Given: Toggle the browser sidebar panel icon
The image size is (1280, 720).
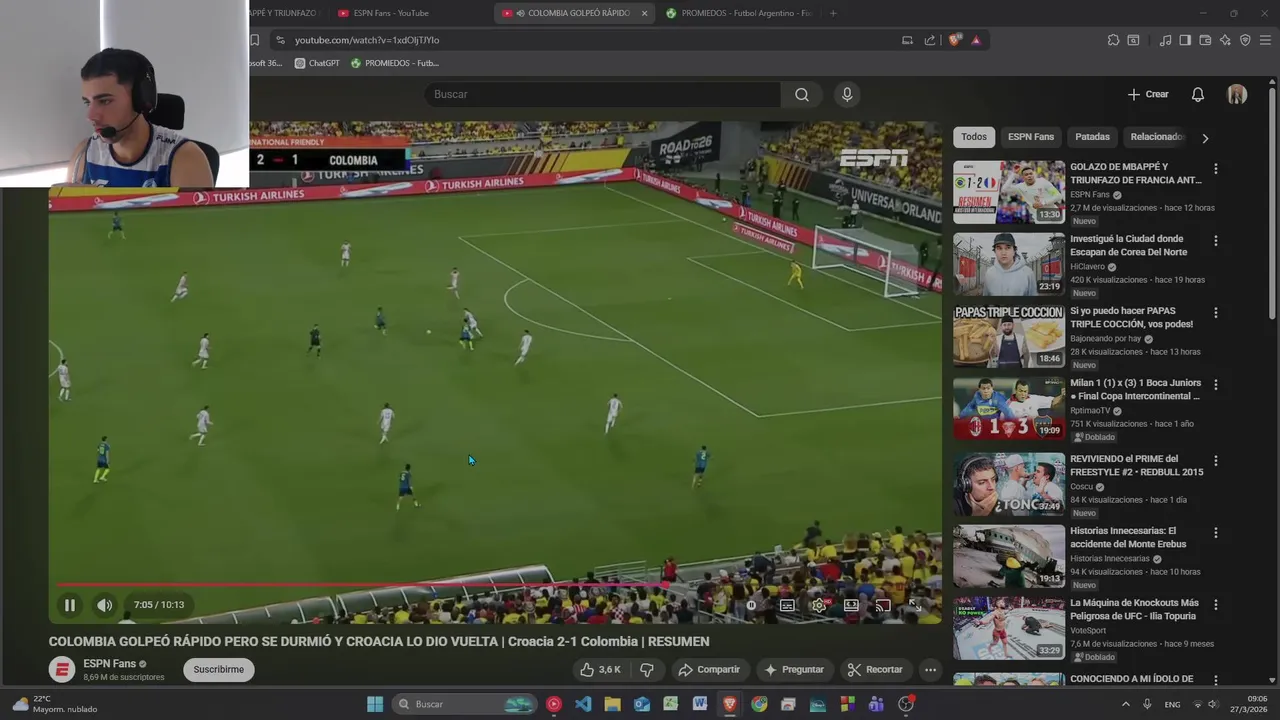Looking at the screenshot, I should coord(1185,40).
